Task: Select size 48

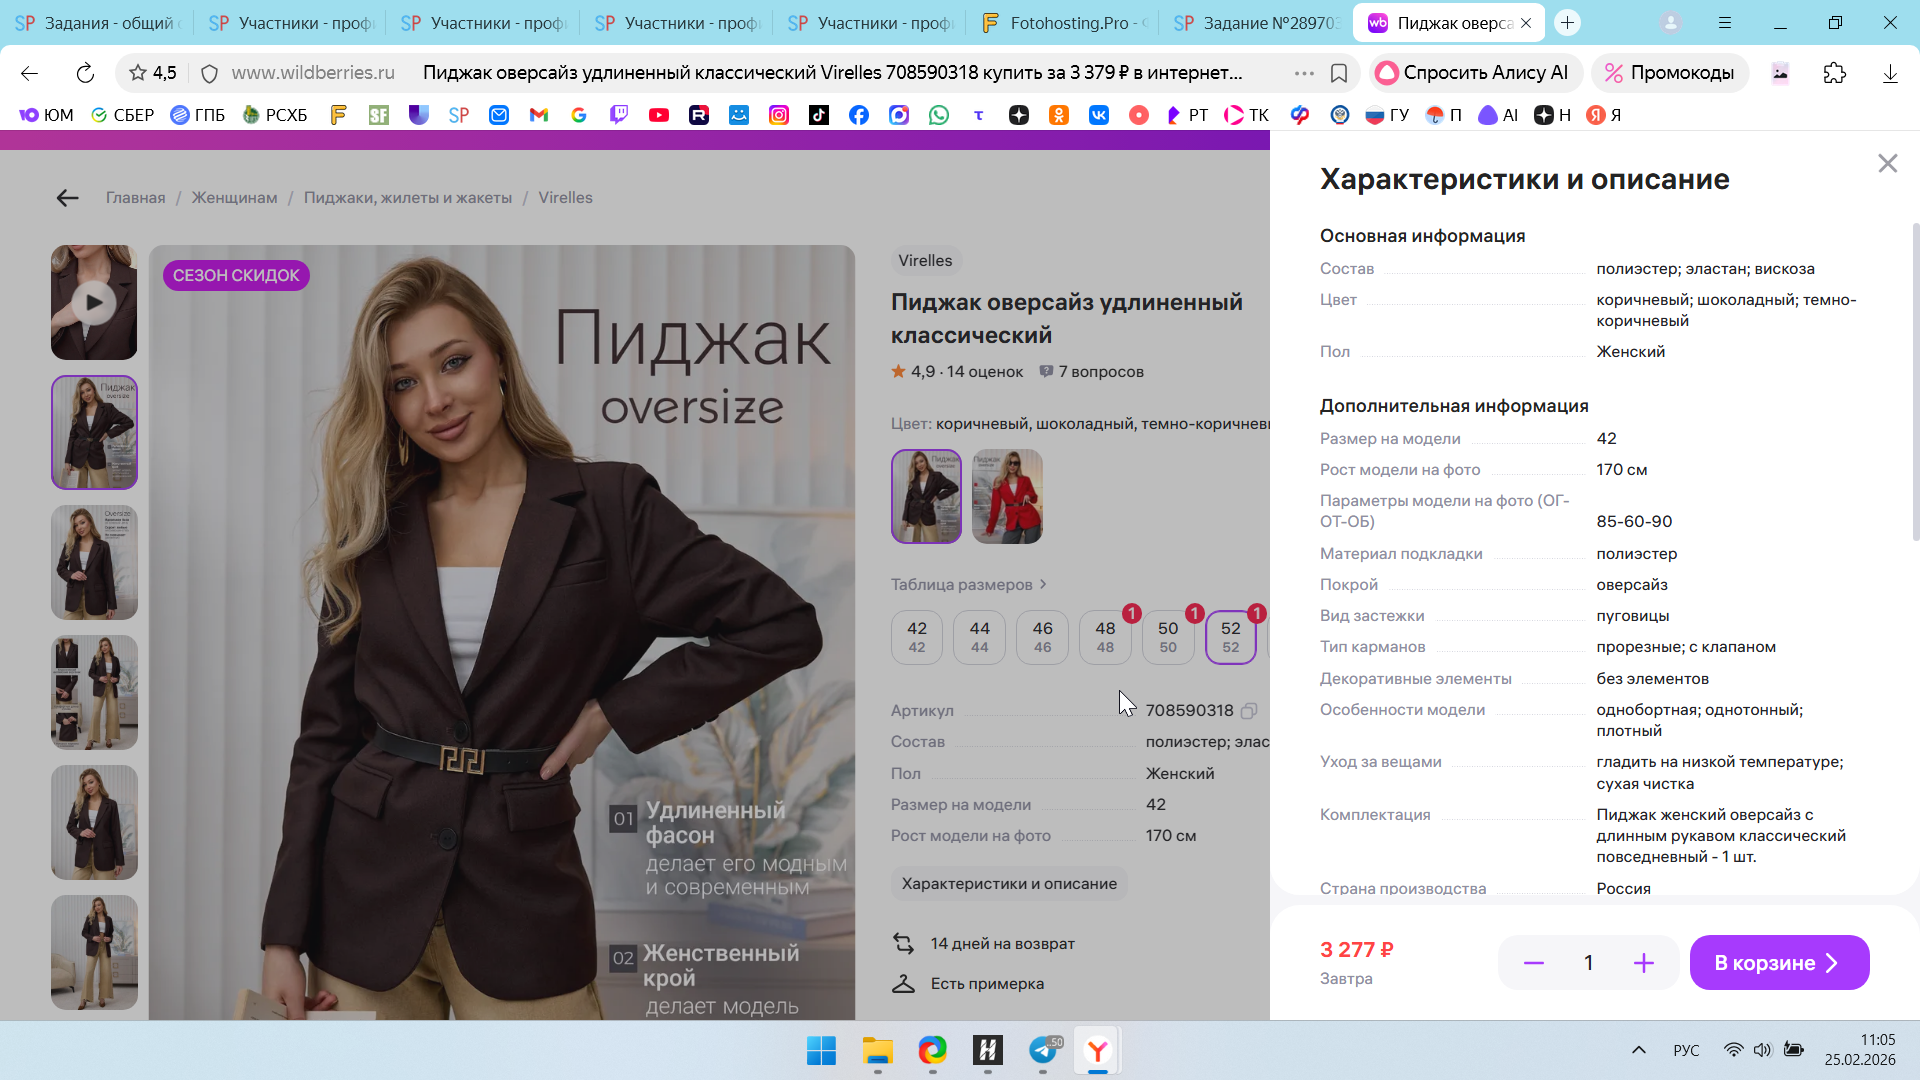Action: click(x=1105, y=637)
